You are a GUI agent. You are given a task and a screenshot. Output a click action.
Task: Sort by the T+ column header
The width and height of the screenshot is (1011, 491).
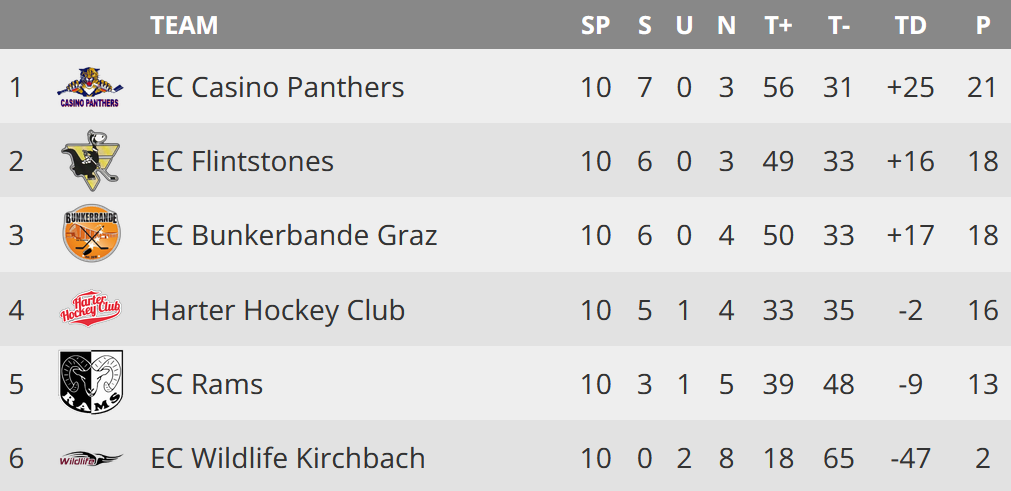[778, 25]
